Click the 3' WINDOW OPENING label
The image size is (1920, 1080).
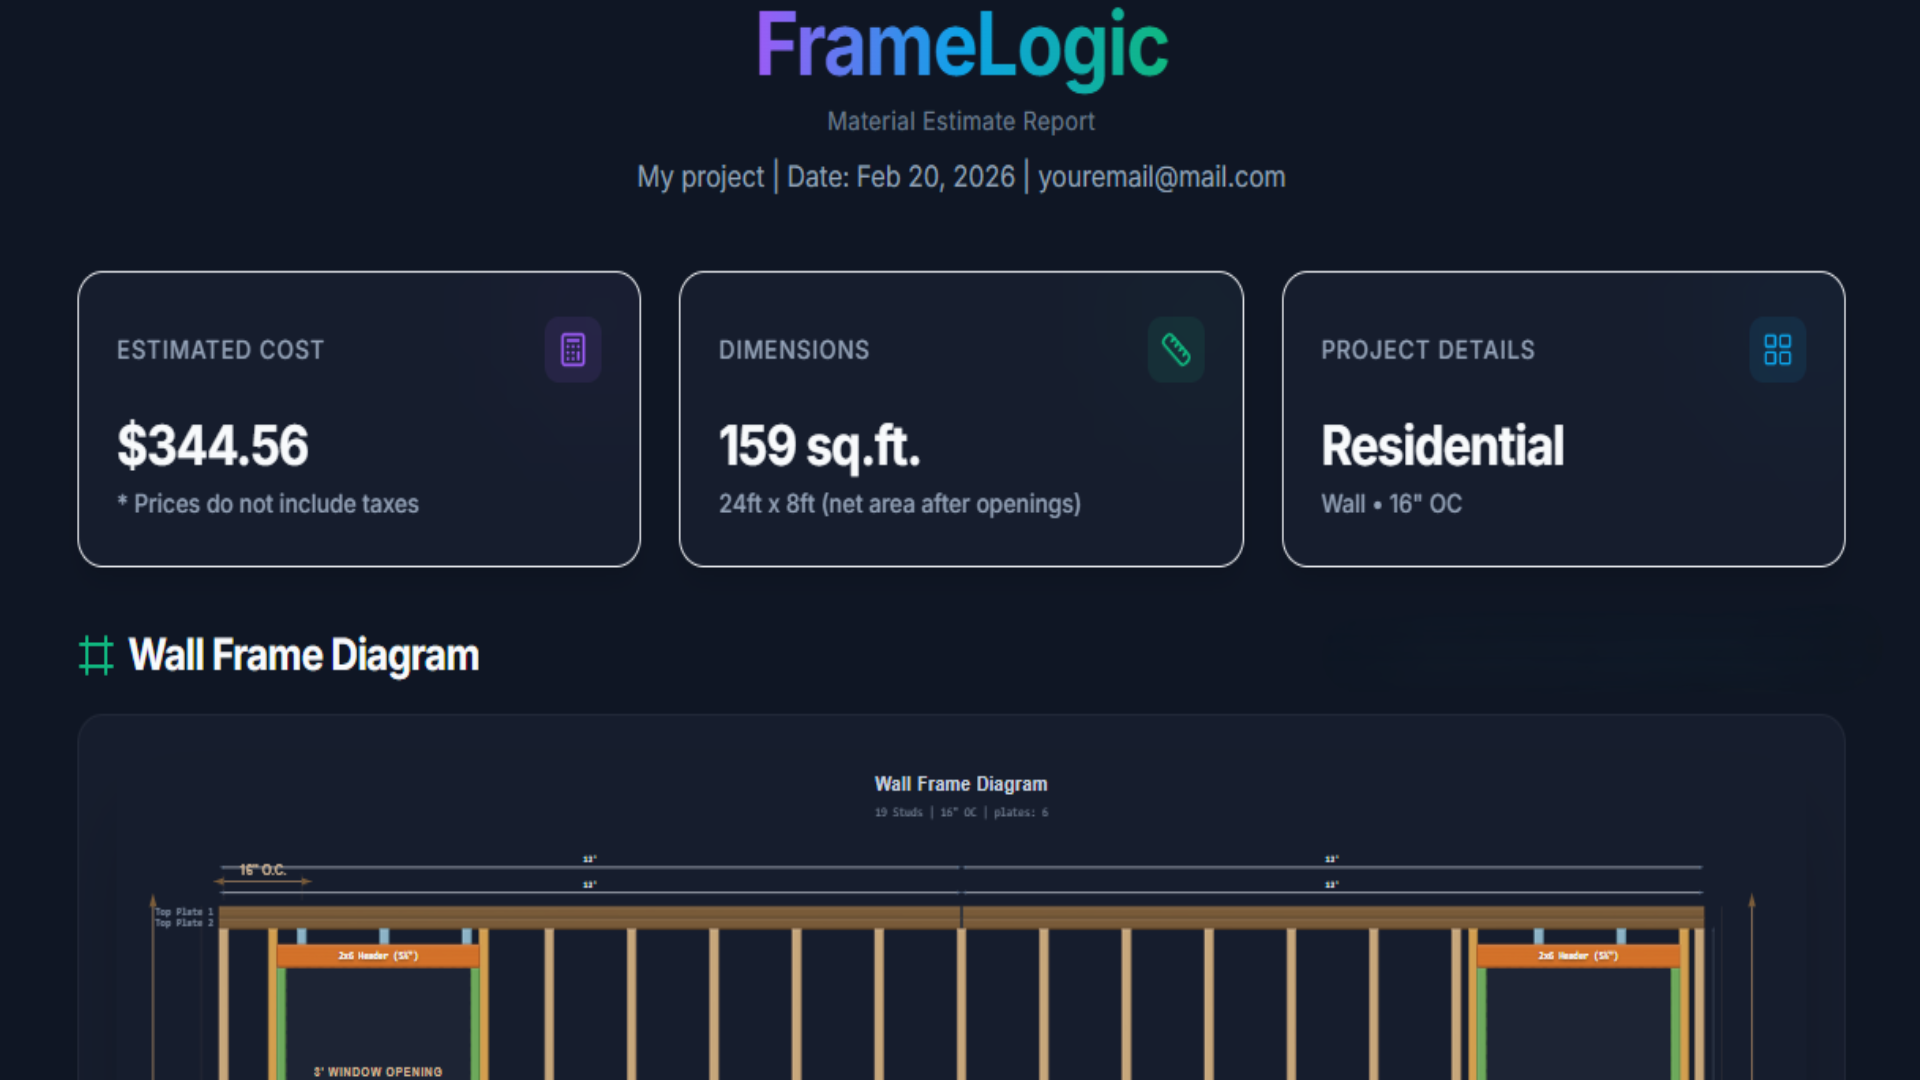[377, 1070]
